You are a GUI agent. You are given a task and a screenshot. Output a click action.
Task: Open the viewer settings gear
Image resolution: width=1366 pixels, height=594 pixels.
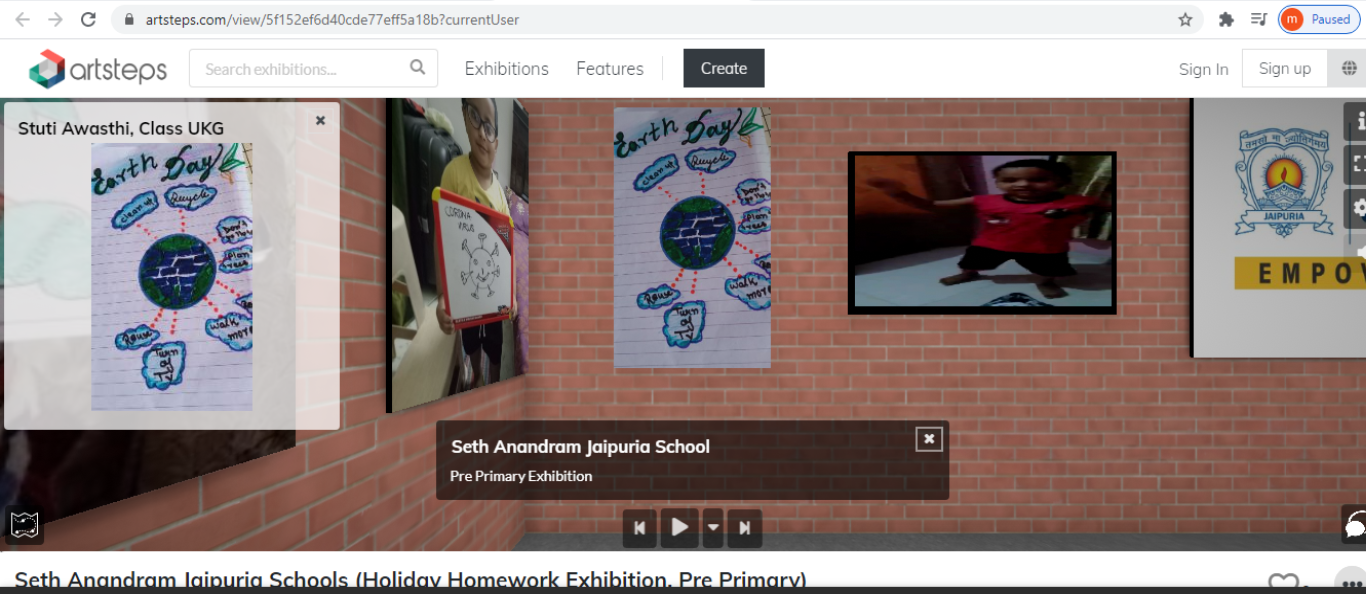[x=1356, y=208]
